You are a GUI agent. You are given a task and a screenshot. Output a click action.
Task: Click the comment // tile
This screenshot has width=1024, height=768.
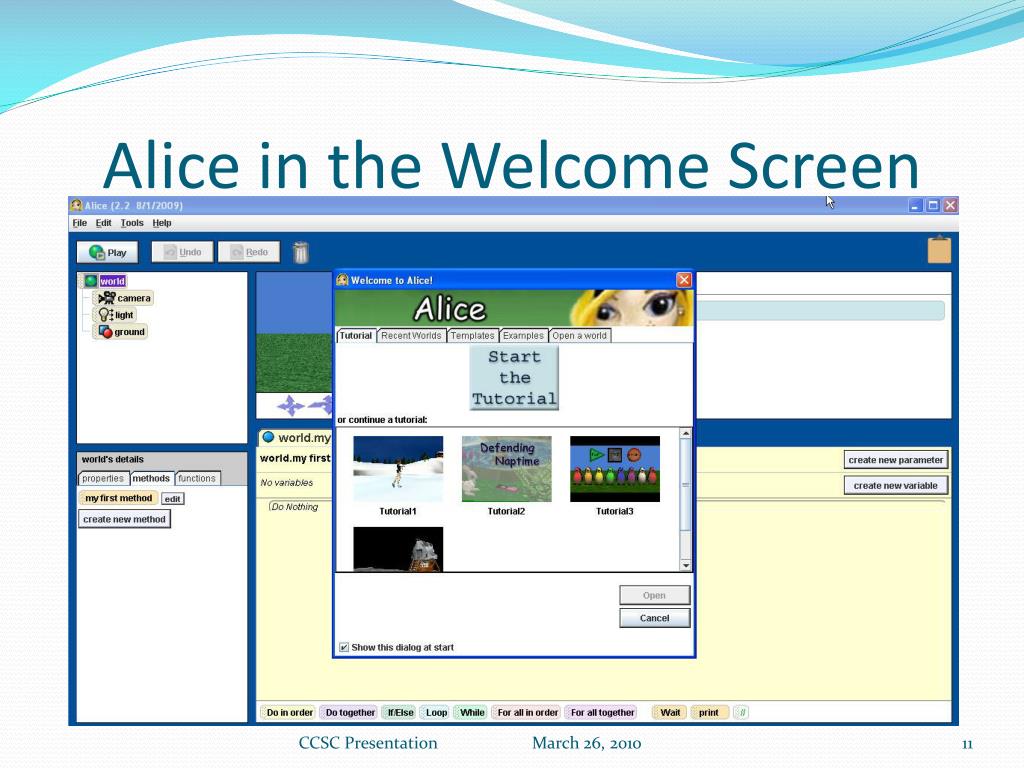coord(741,712)
